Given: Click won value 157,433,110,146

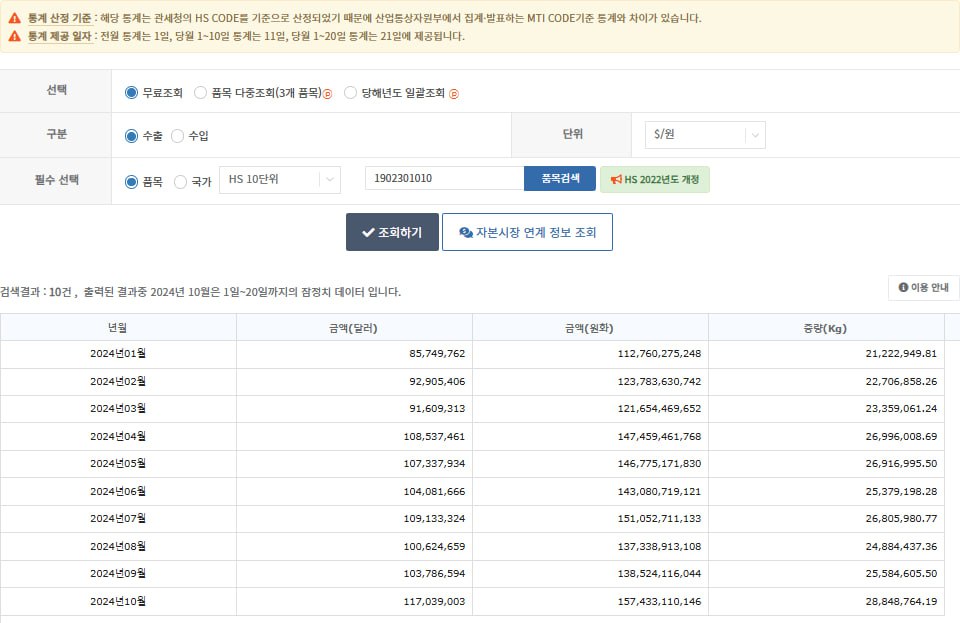Looking at the screenshot, I should (659, 602).
